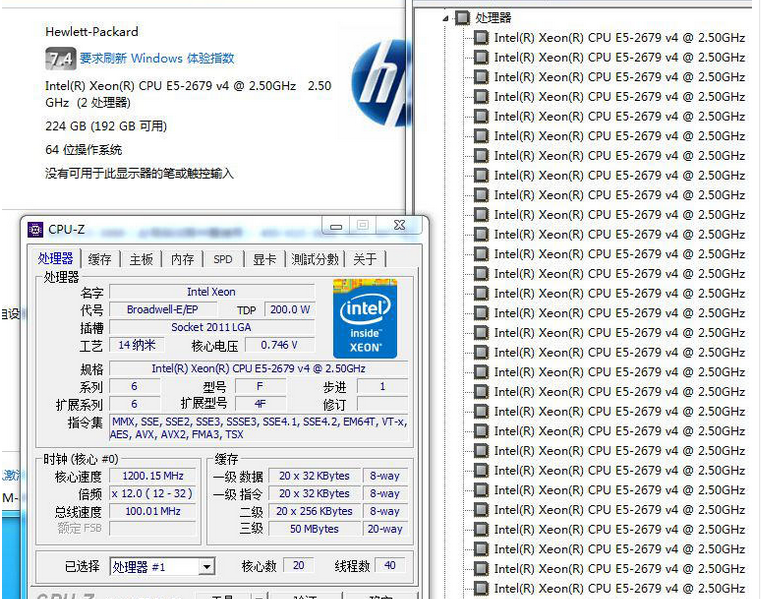This screenshot has width=761, height=599.
Task: Click the 名字 field showing Intel Xeon
Action: point(212,292)
